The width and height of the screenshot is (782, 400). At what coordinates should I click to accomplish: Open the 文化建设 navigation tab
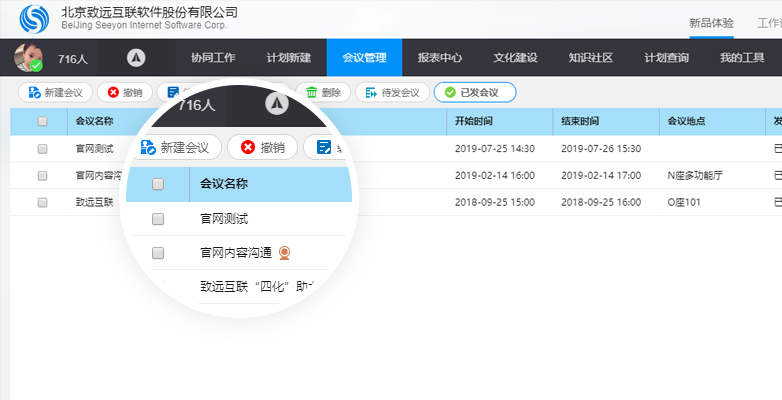[x=515, y=58]
